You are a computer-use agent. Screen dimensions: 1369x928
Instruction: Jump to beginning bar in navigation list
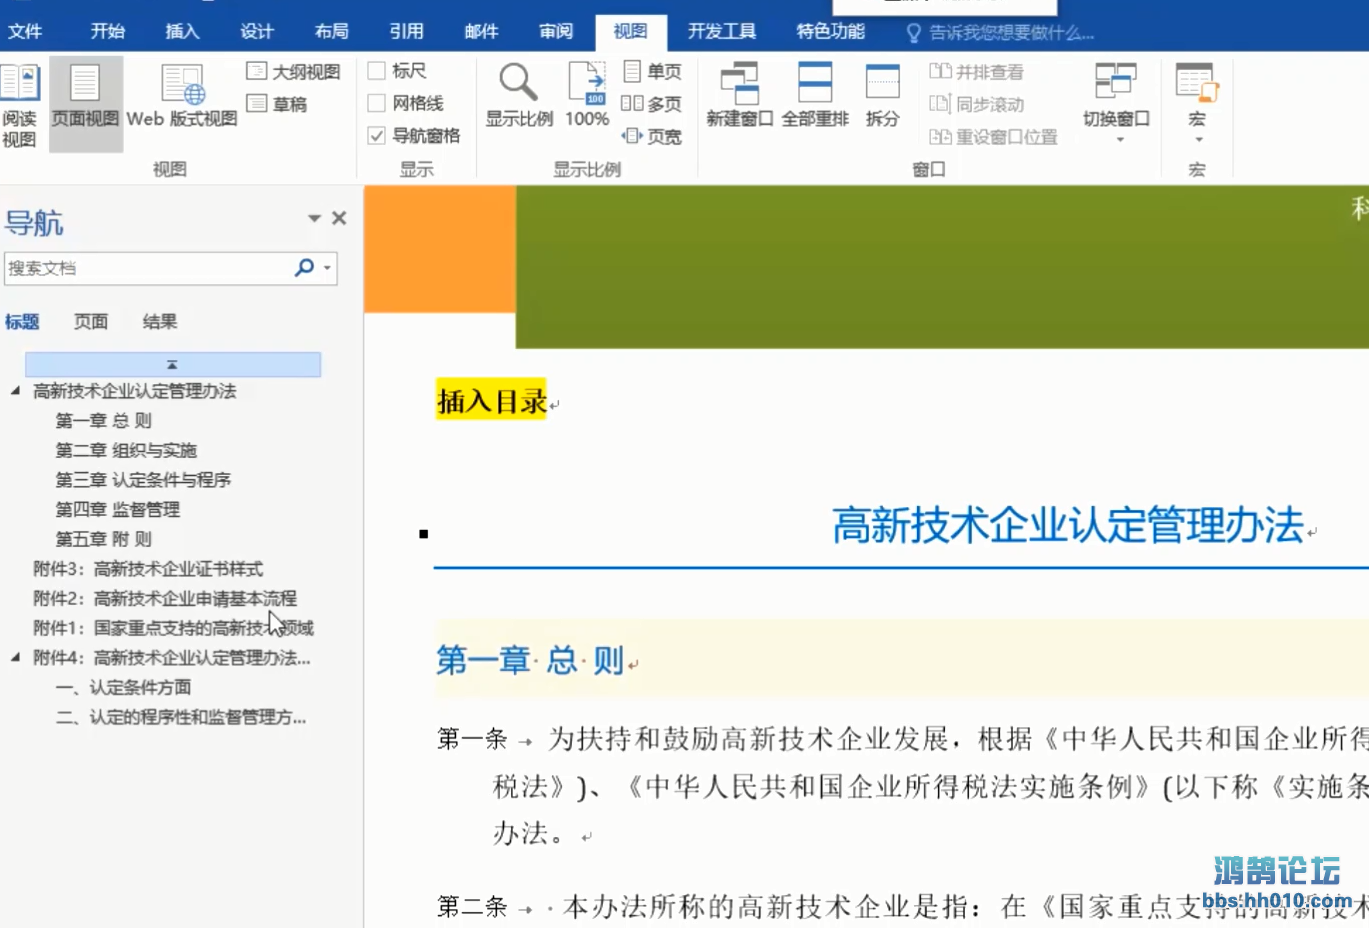[x=173, y=364]
